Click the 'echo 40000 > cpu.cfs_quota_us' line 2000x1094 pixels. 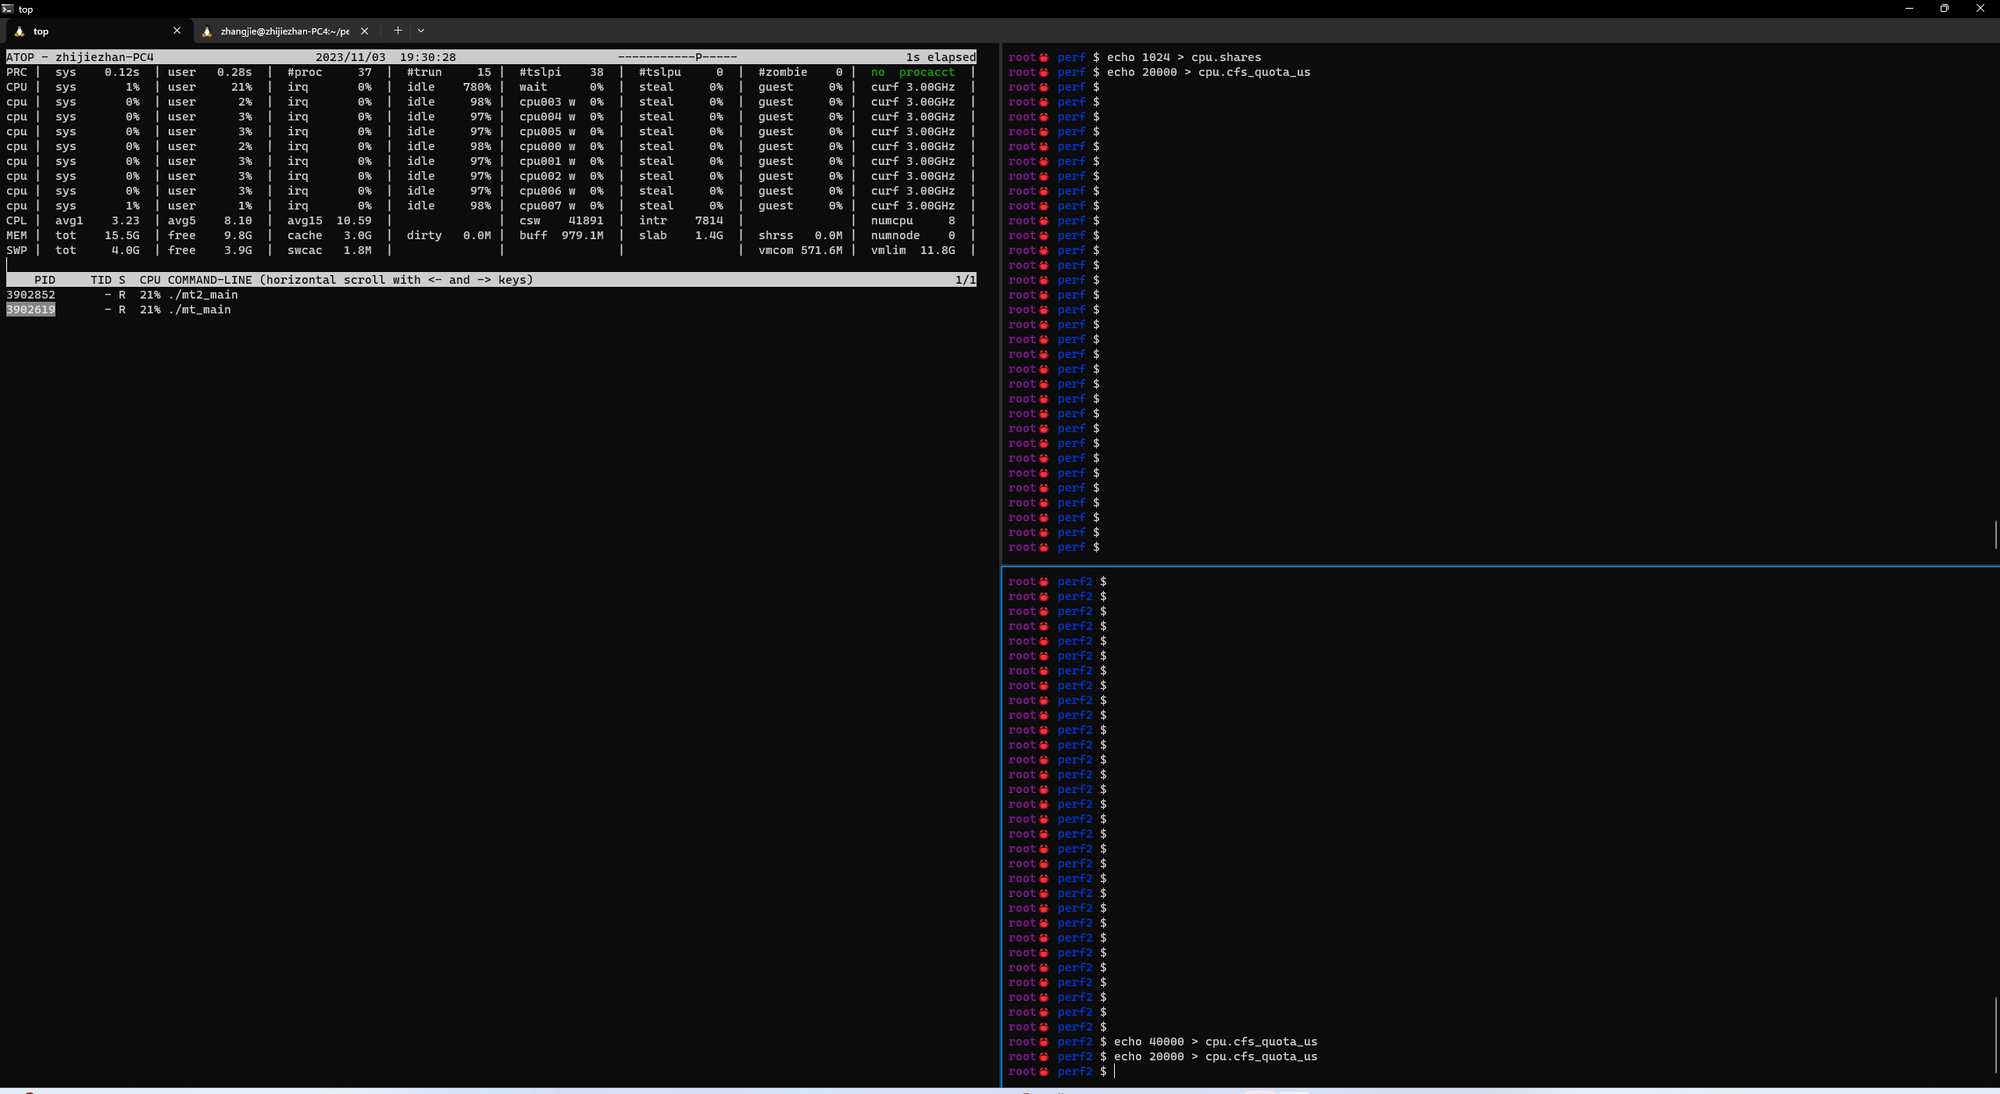click(1215, 1041)
